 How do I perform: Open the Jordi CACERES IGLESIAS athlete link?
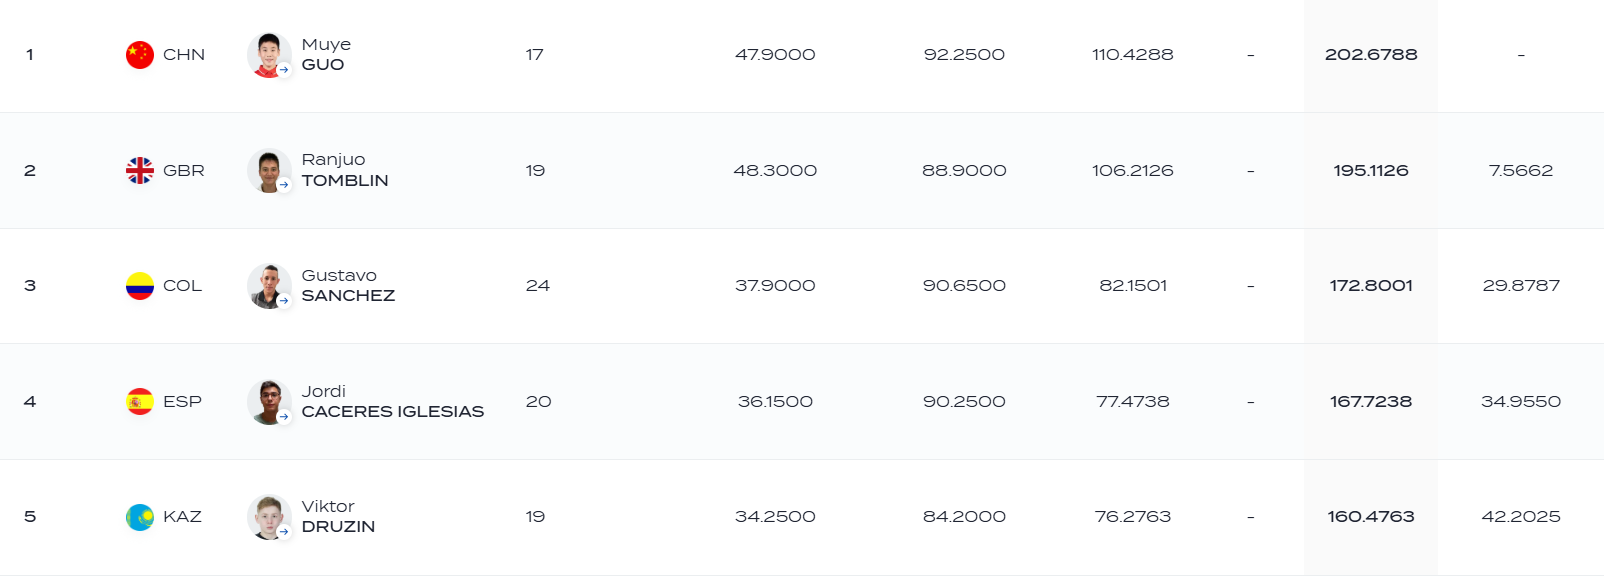coord(392,402)
